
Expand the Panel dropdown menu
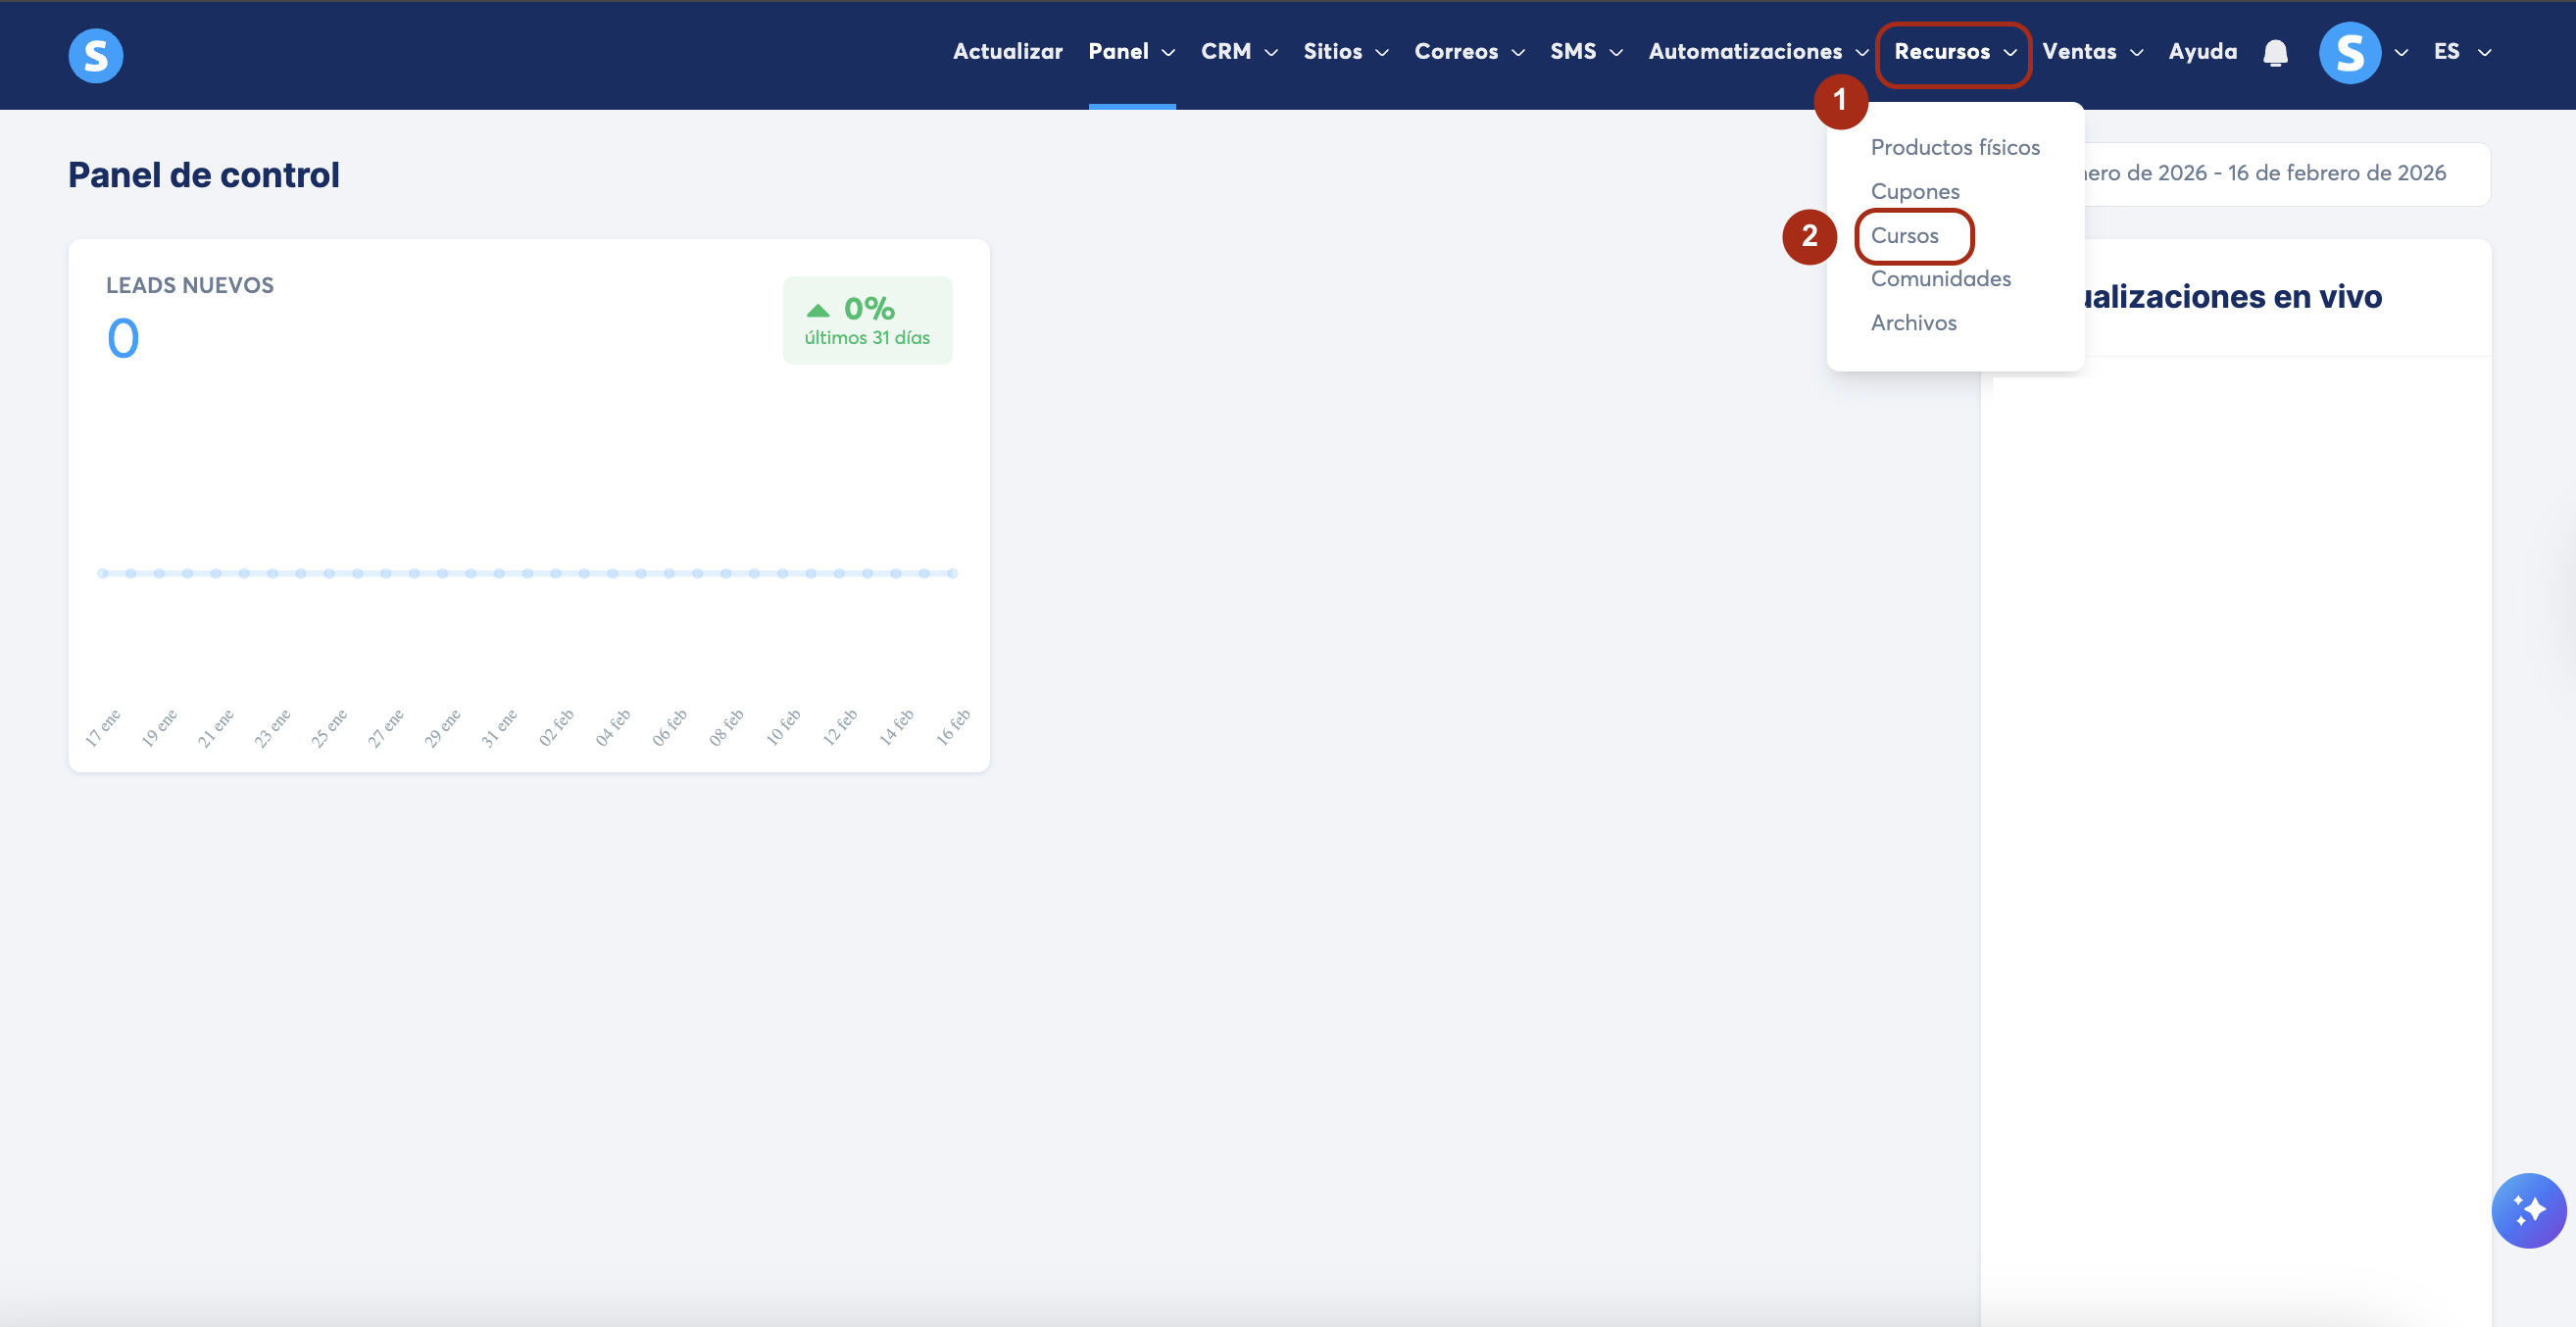click(1131, 52)
